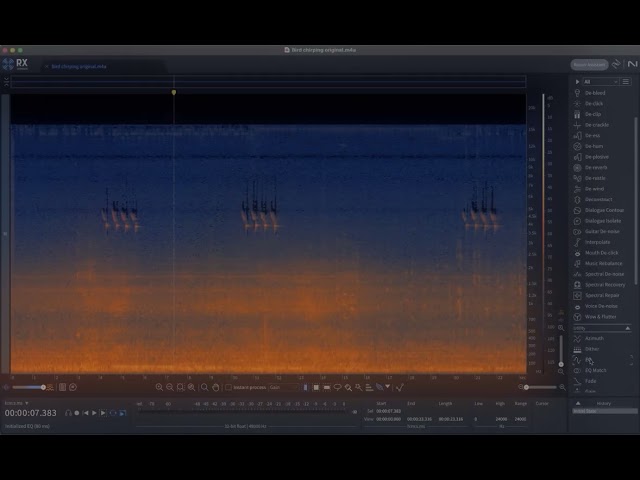Open the module list view menu
Image resolution: width=640 pixels, height=480 pixels.
tap(626, 82)
